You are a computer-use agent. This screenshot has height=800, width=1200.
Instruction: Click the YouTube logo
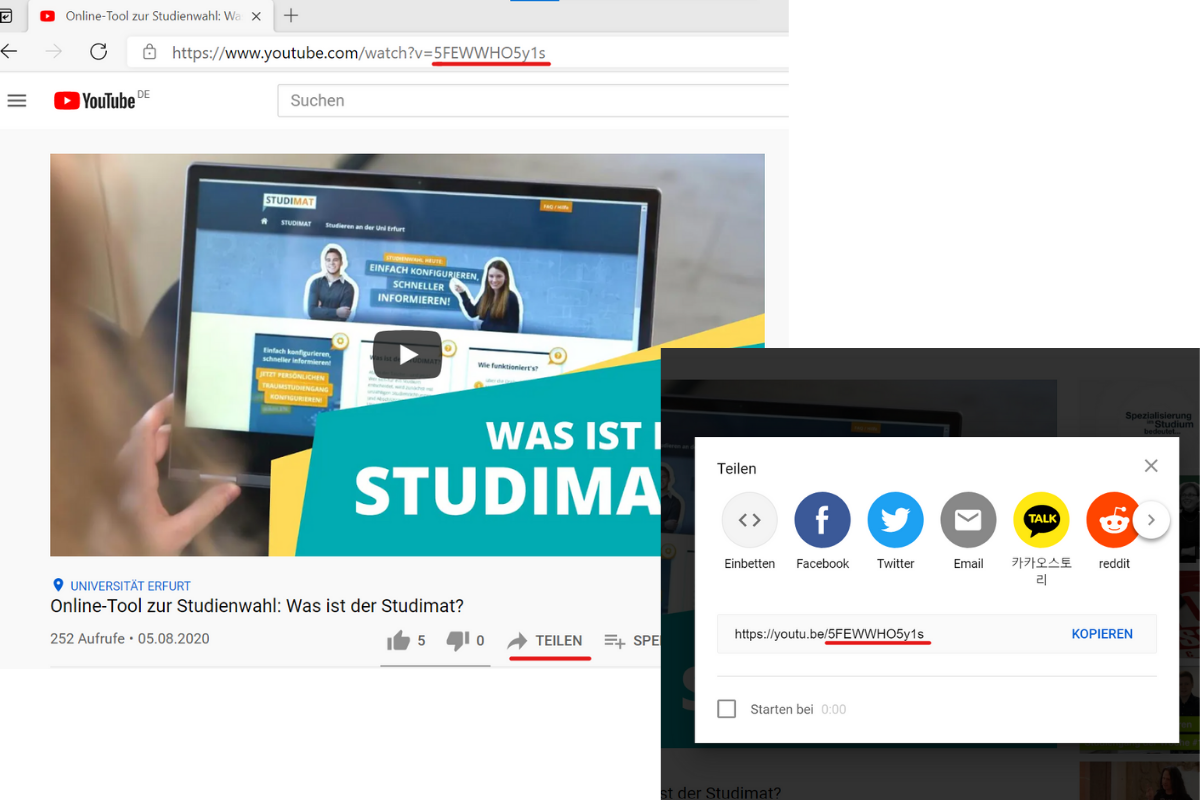tap(96, 101)
